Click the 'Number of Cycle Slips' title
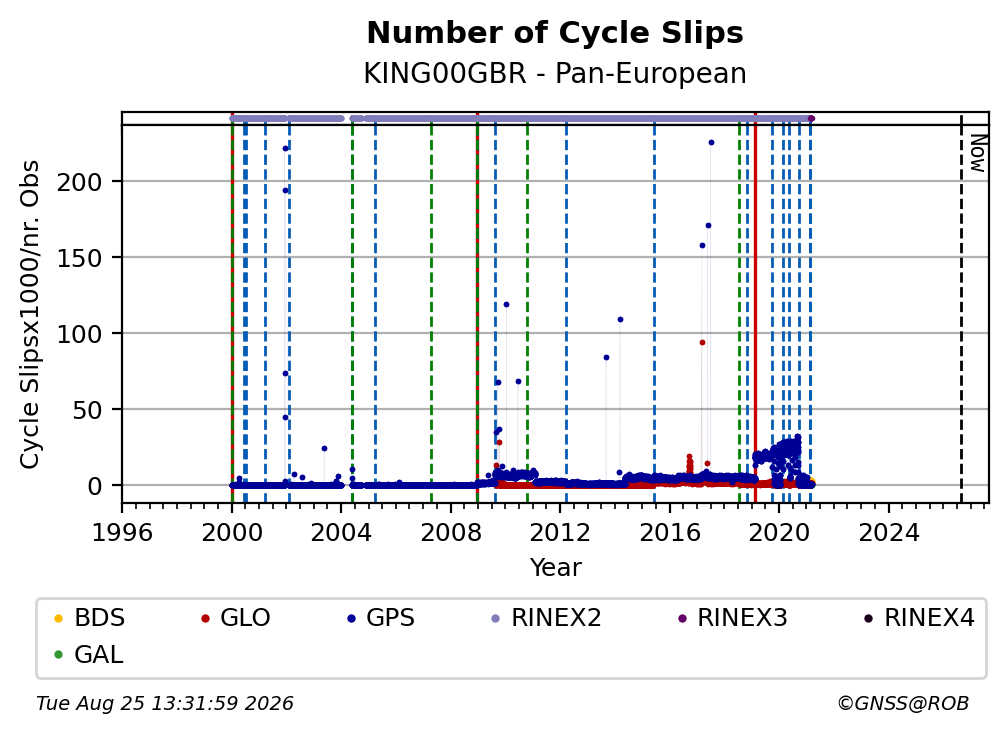This screenshot has width=1008, height=734. click(x=555, y=33)
